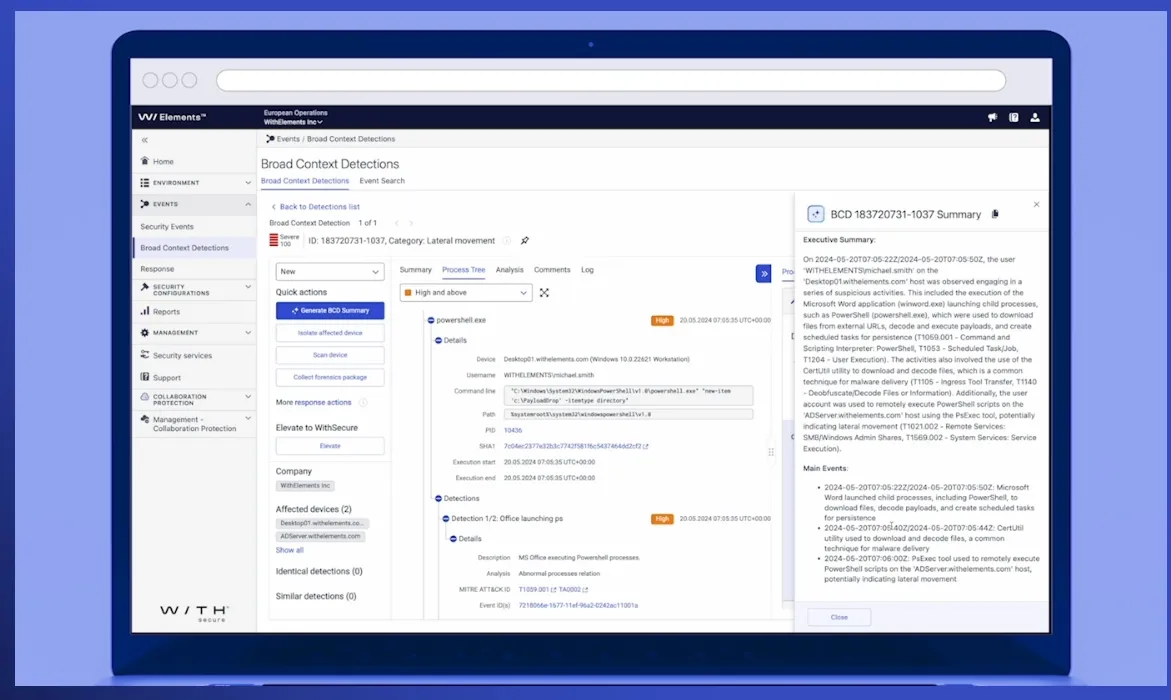Click the Elevate button
Viewport: 1171px width, 700px height.
point(329,446)
